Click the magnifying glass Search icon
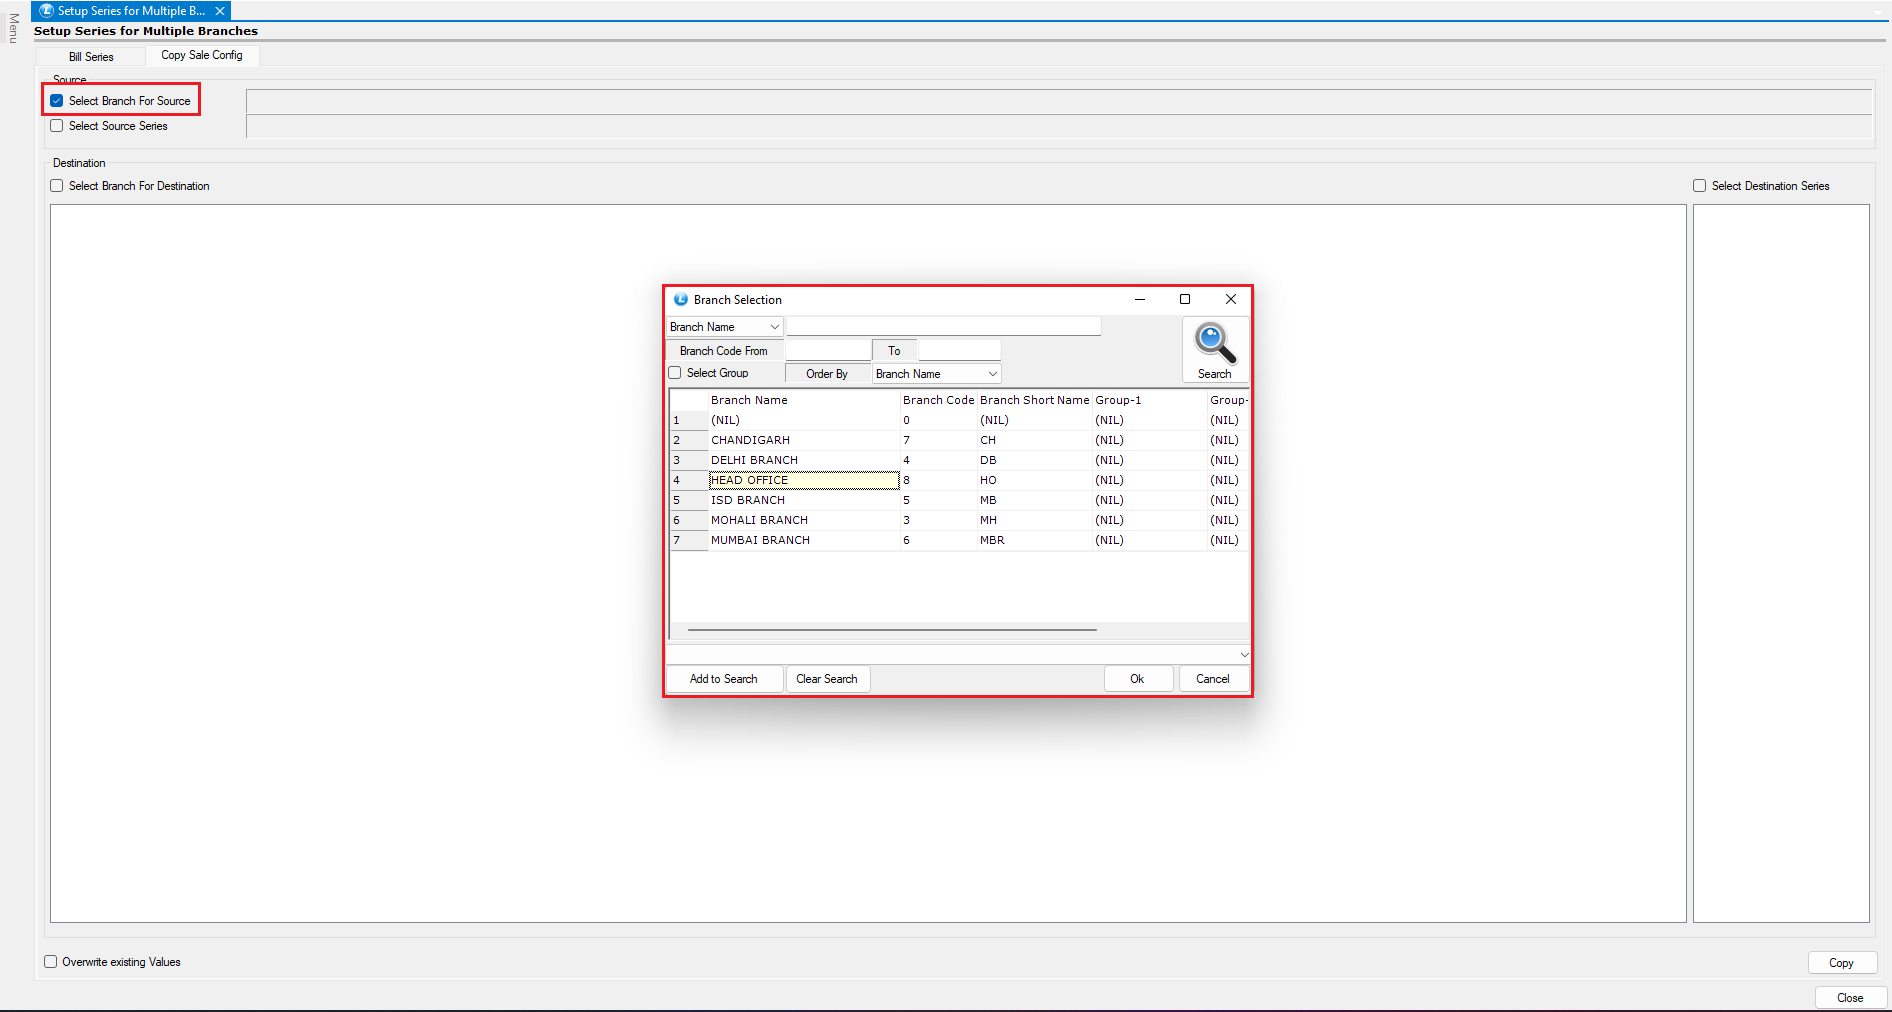Image resolution: width=1892 pixels, height=1012 pixels. (x=1214, y=345)
